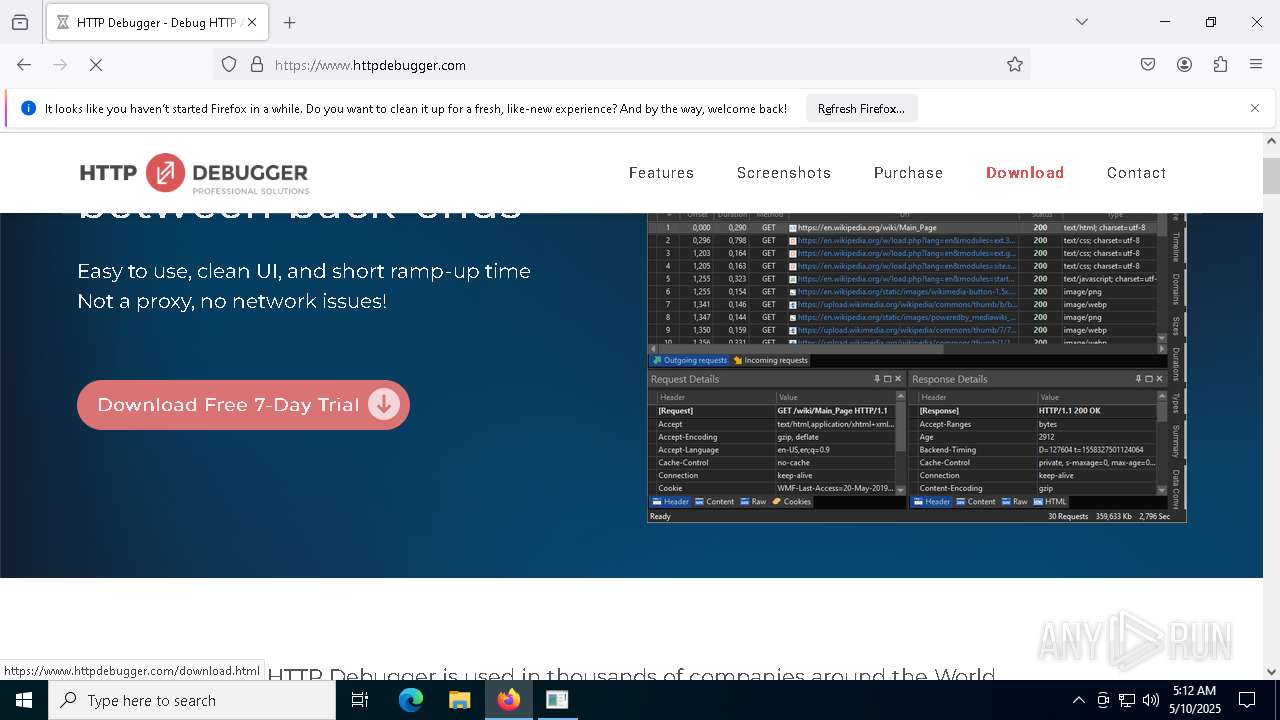
Task: Click the HTTP Debugger logo
Action: 194,173
